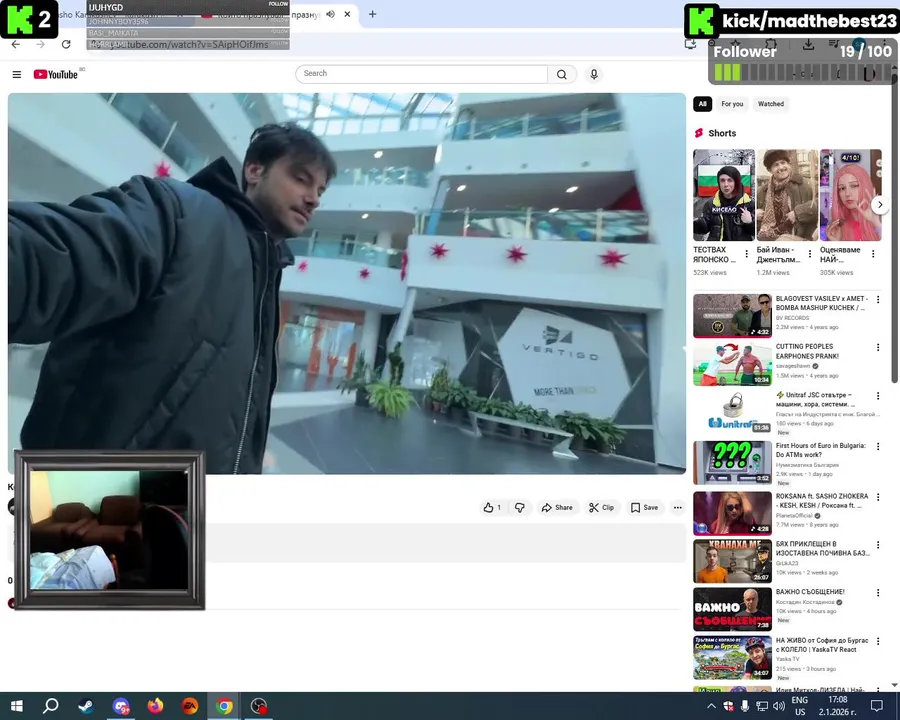This screenshot has width=900, height=720.
Task: Open Discord from the taskbar
Action: (x=121, y=706)
